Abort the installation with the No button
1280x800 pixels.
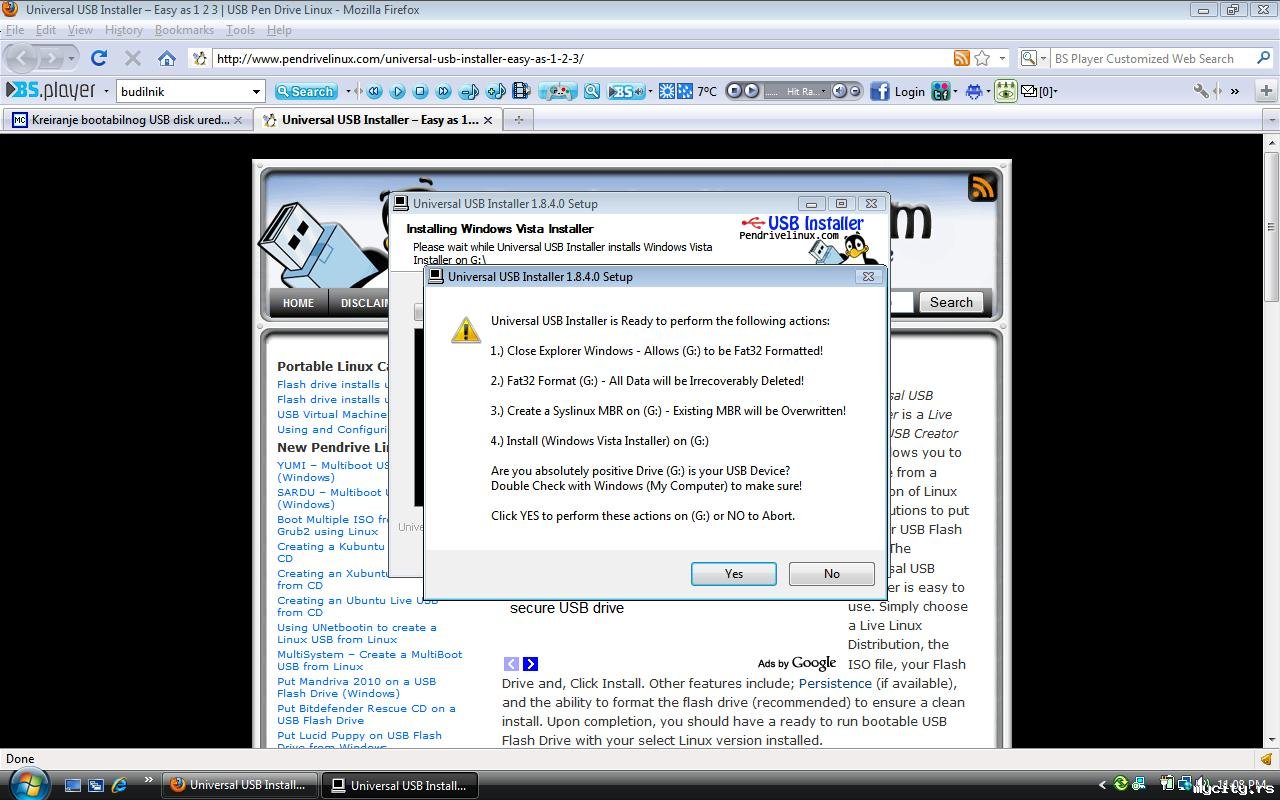(832, 573)
